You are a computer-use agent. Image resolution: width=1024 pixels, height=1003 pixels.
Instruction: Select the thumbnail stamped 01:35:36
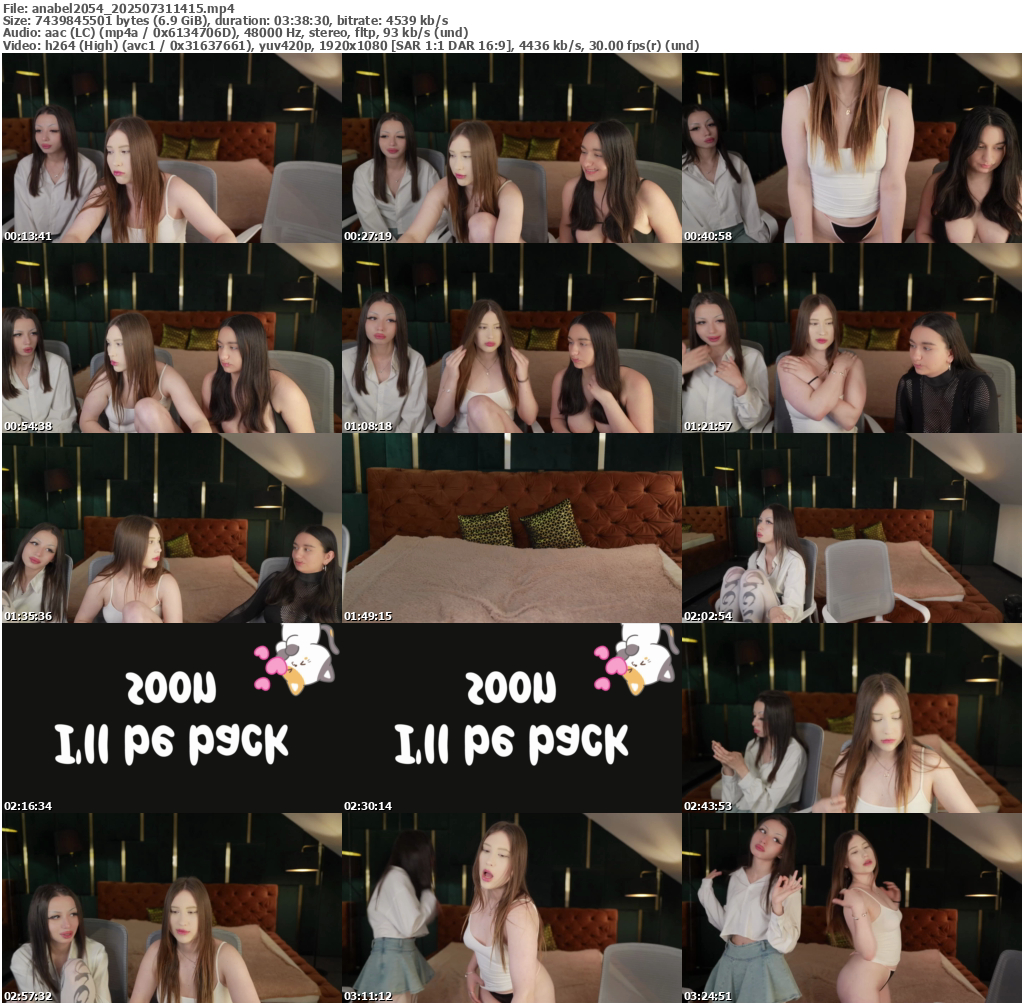[172, 528]
